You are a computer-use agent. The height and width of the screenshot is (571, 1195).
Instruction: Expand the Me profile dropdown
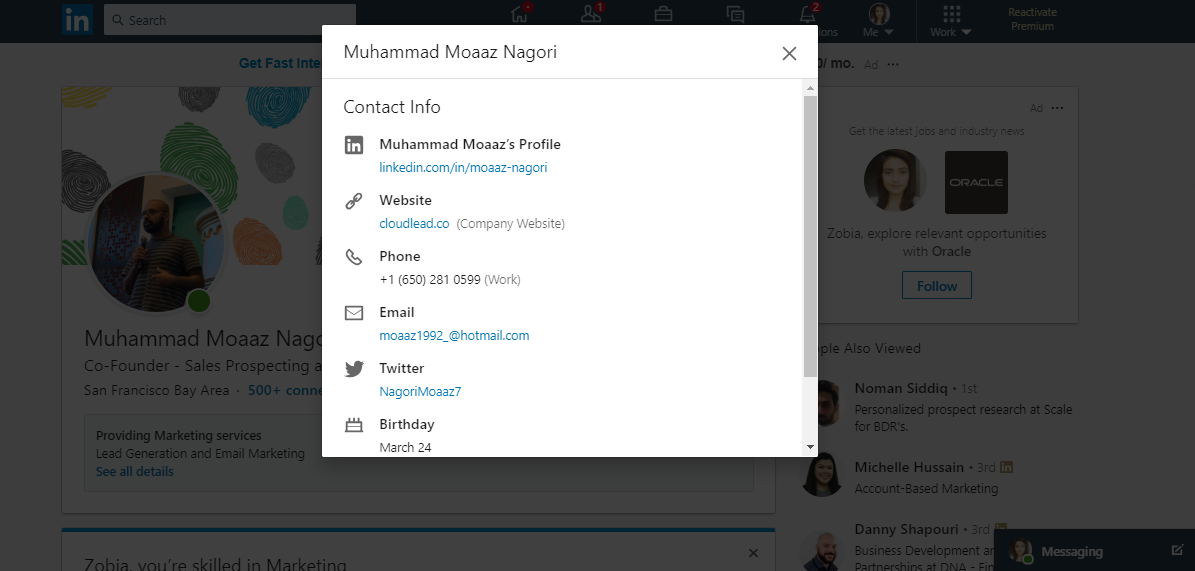[x=879, y=21]
